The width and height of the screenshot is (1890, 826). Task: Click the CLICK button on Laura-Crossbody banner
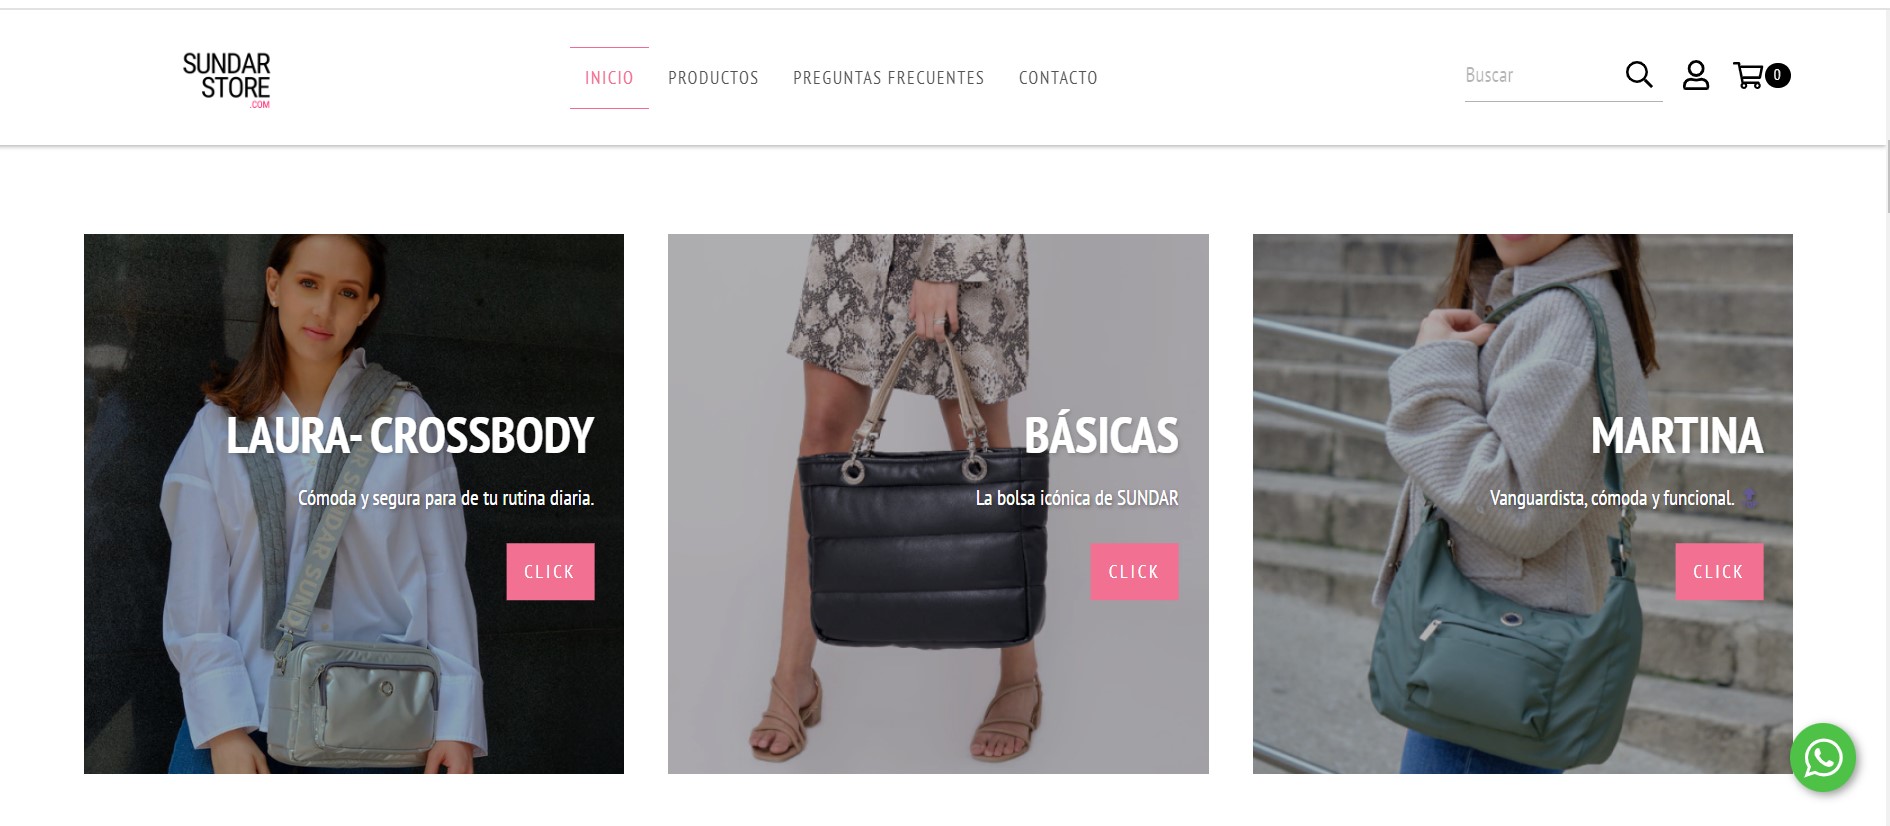(550, 572)
